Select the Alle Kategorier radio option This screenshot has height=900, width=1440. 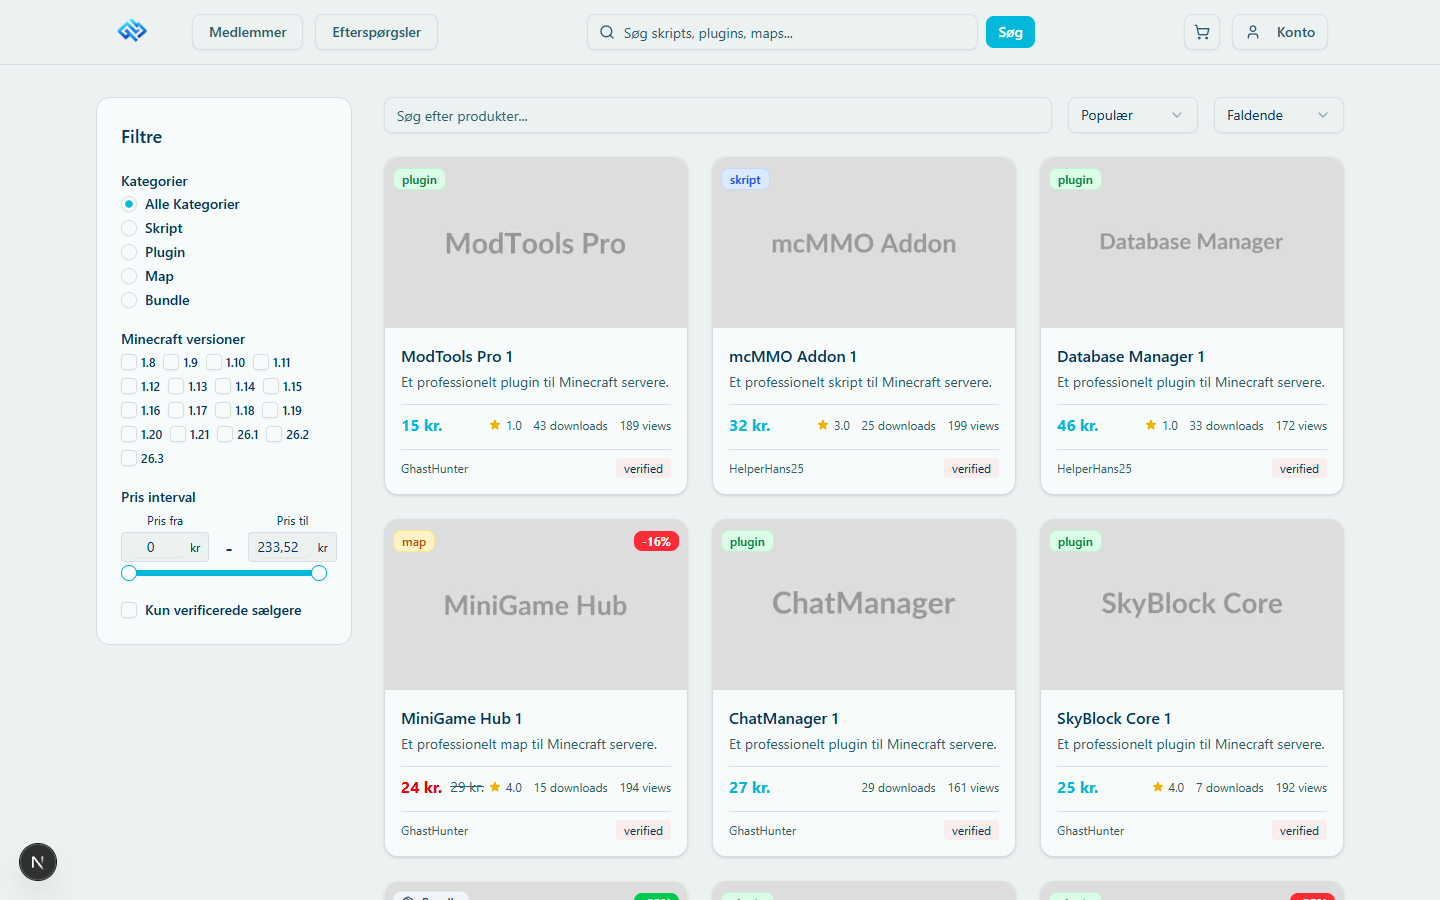coord(129,204)
